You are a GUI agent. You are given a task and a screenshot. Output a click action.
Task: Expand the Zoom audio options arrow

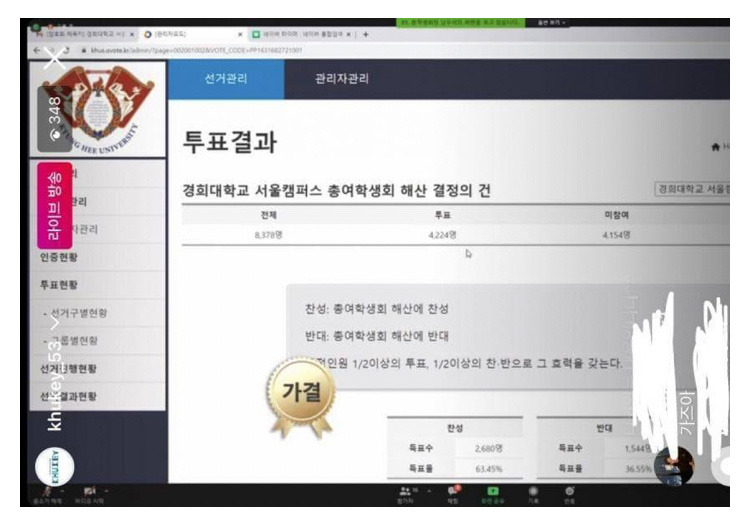[x=63, y=491]
